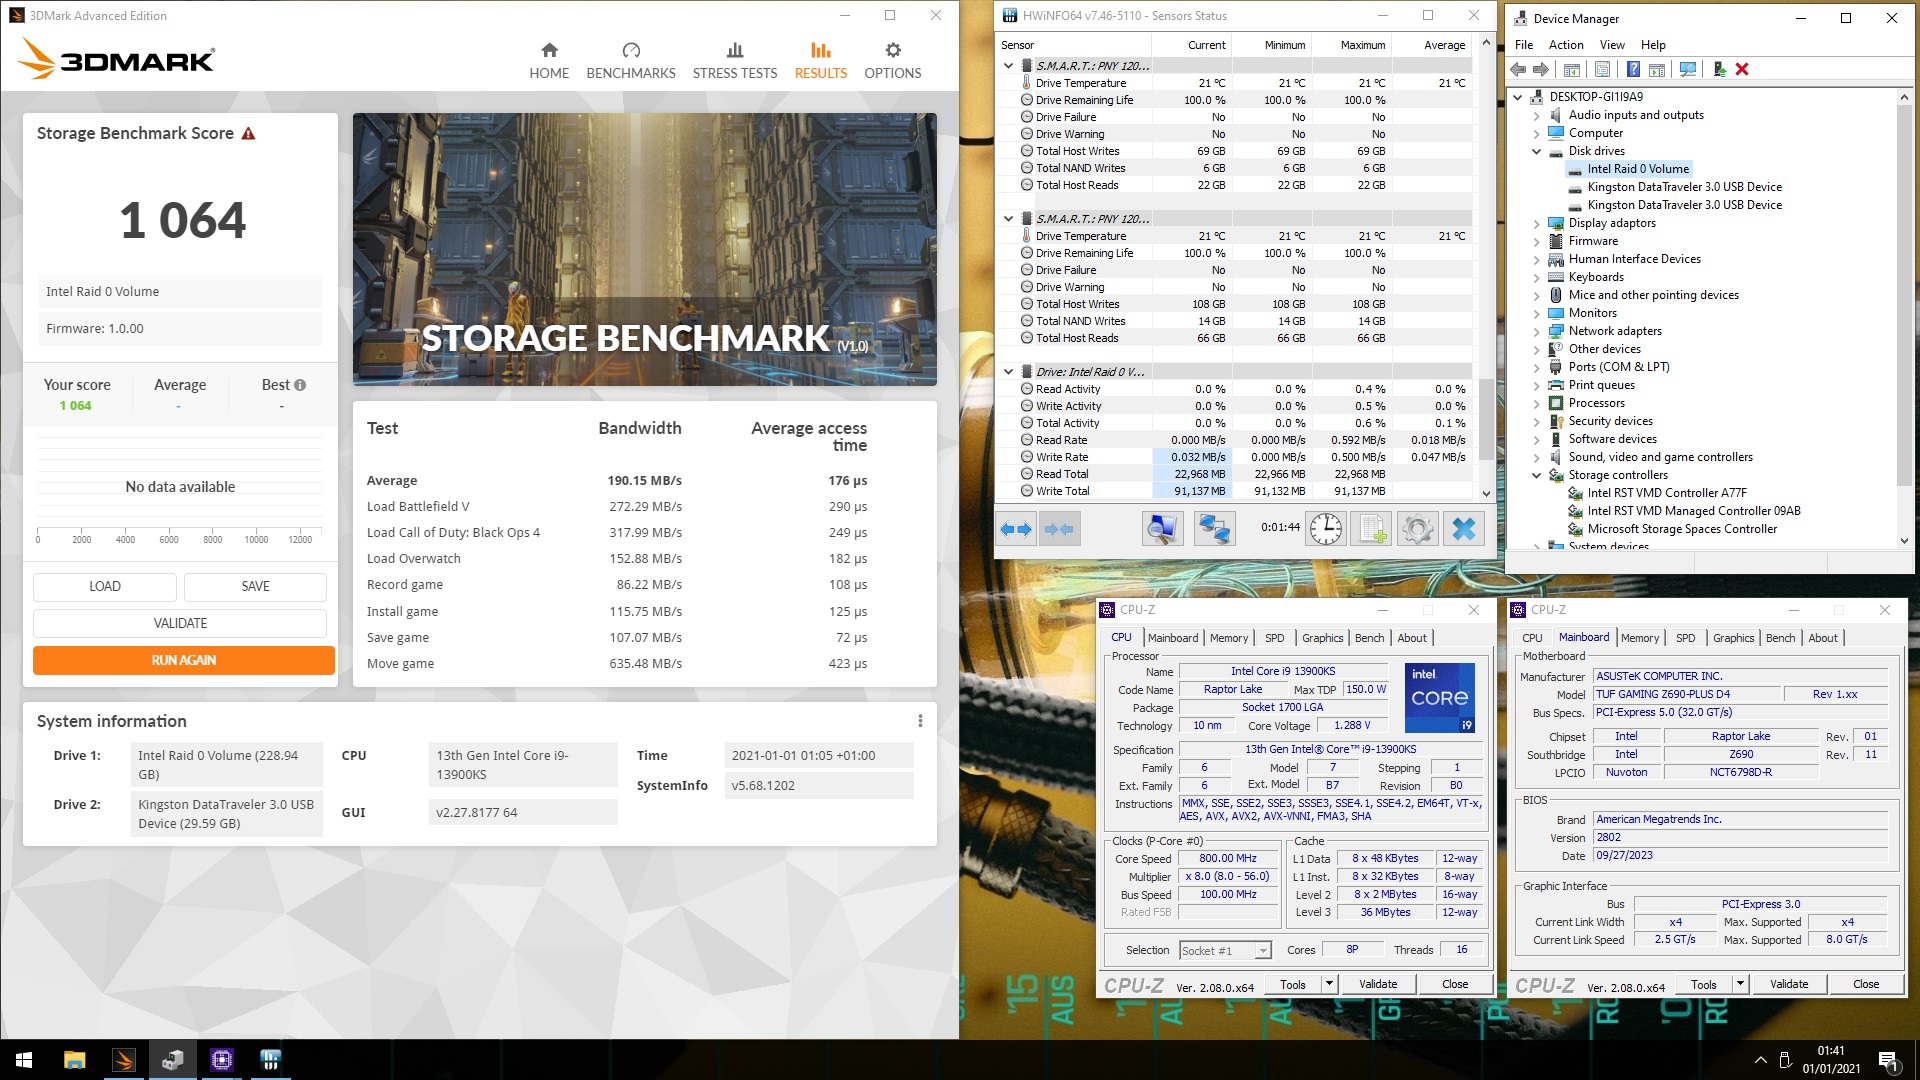Open Tools dropdown arrow in right CPU-Z
Viewport: 1920px width, 1080px height.
tap(1740, 984)
